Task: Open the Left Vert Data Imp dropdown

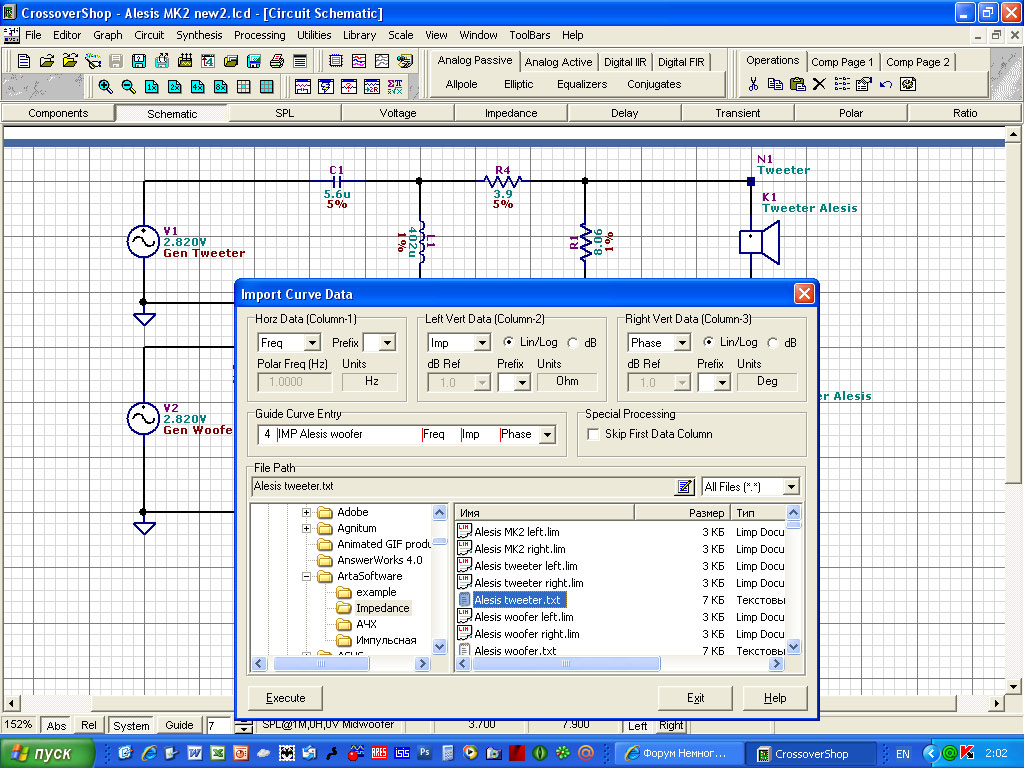Action: coord(482,342)
